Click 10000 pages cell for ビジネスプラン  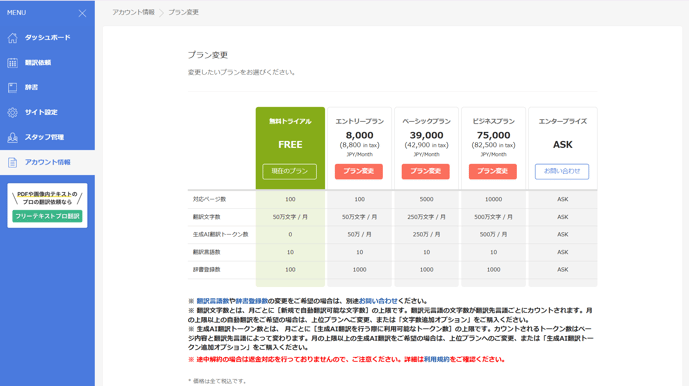(x=493, y=200)
